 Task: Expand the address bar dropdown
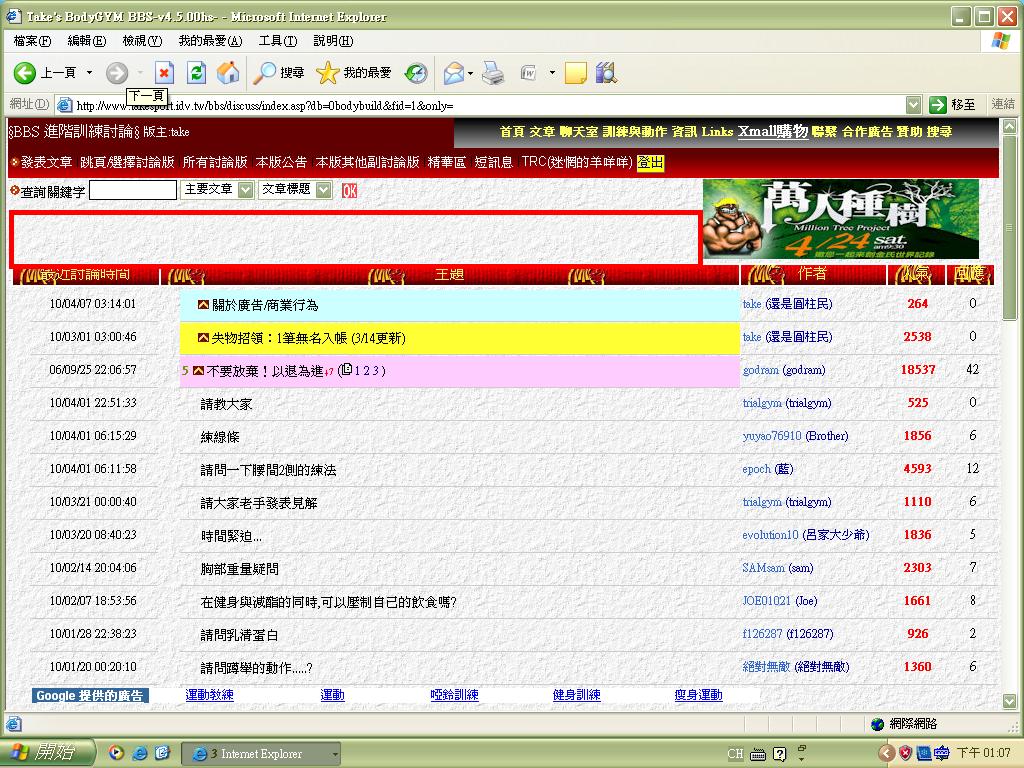(914, 104)
